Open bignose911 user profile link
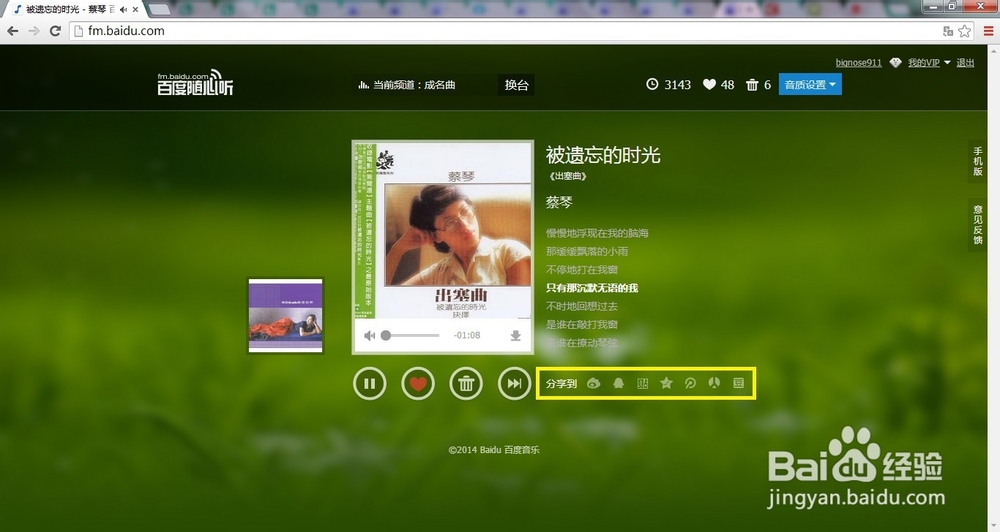1000x532 pixels. pyautogui.click(x=858, y=63)
